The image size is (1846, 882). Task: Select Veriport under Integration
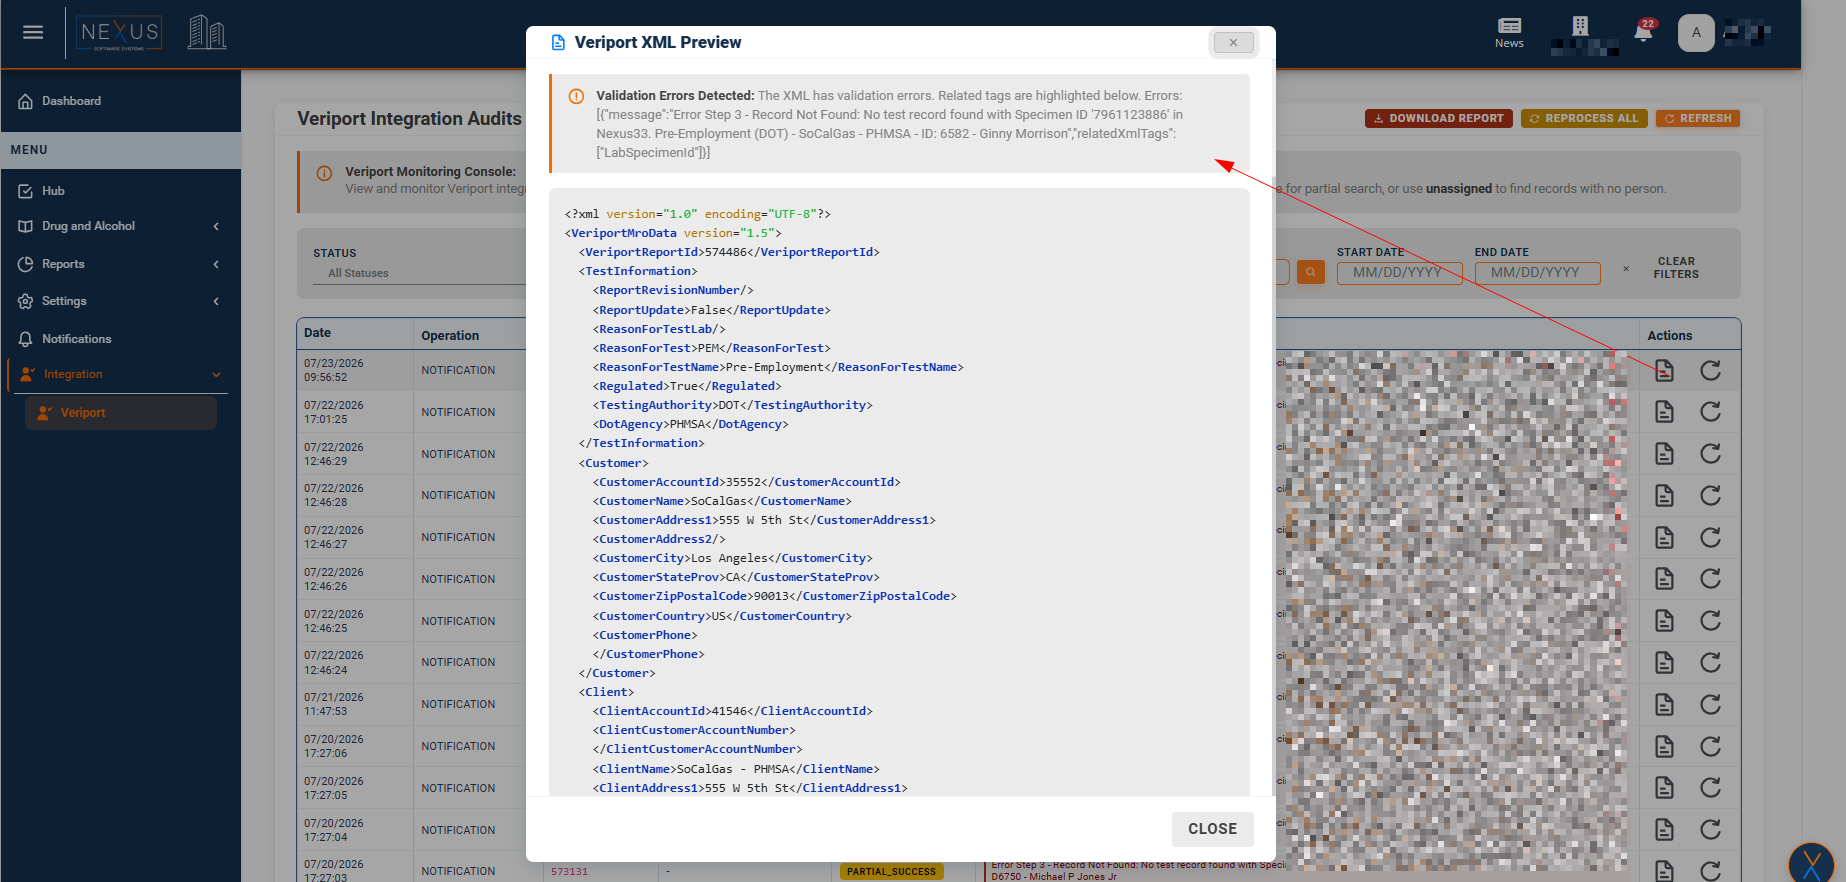click(121, 413)
